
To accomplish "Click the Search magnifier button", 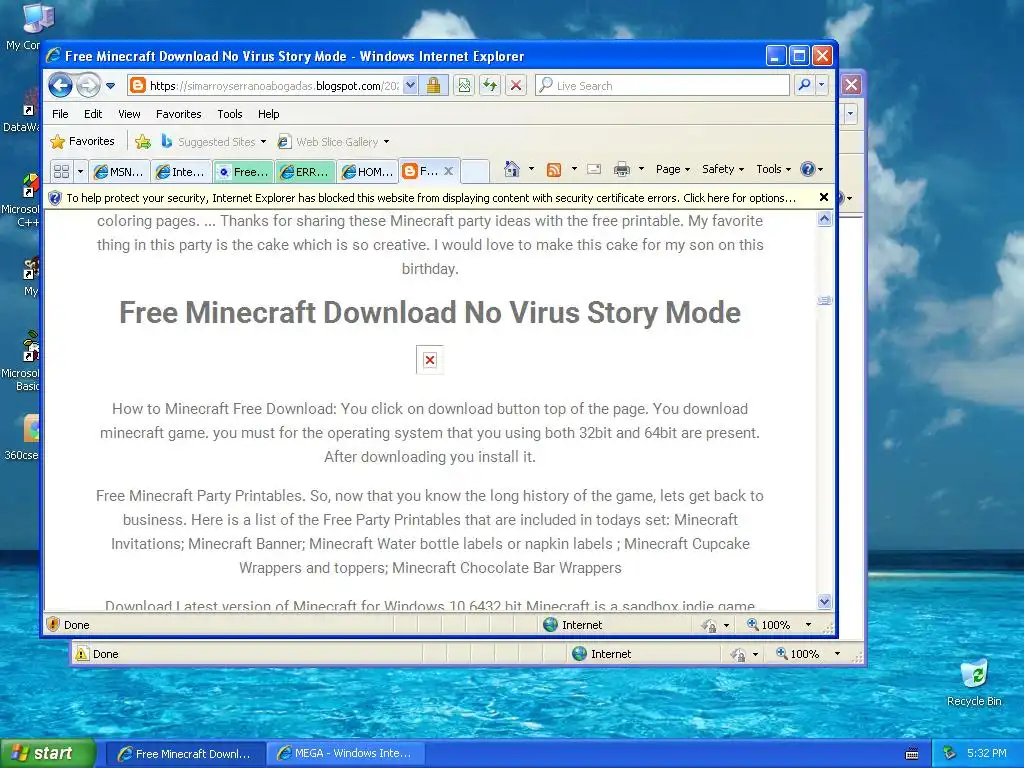I will pos(805,85).
